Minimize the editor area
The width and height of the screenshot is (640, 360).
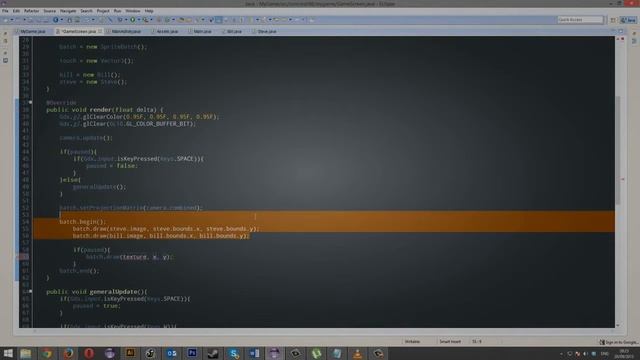613,31
